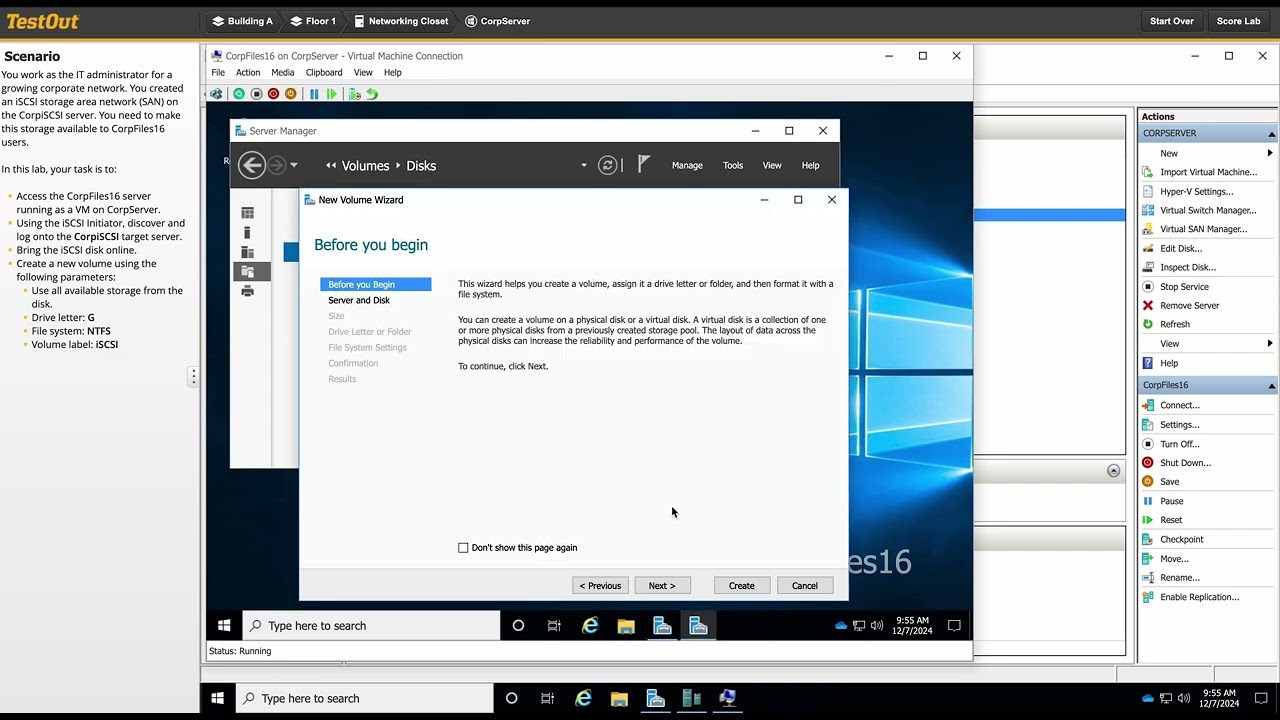Open Server Manager notifications flag
This screenshot has height=720, width=1280.
[x=644, y=164]
